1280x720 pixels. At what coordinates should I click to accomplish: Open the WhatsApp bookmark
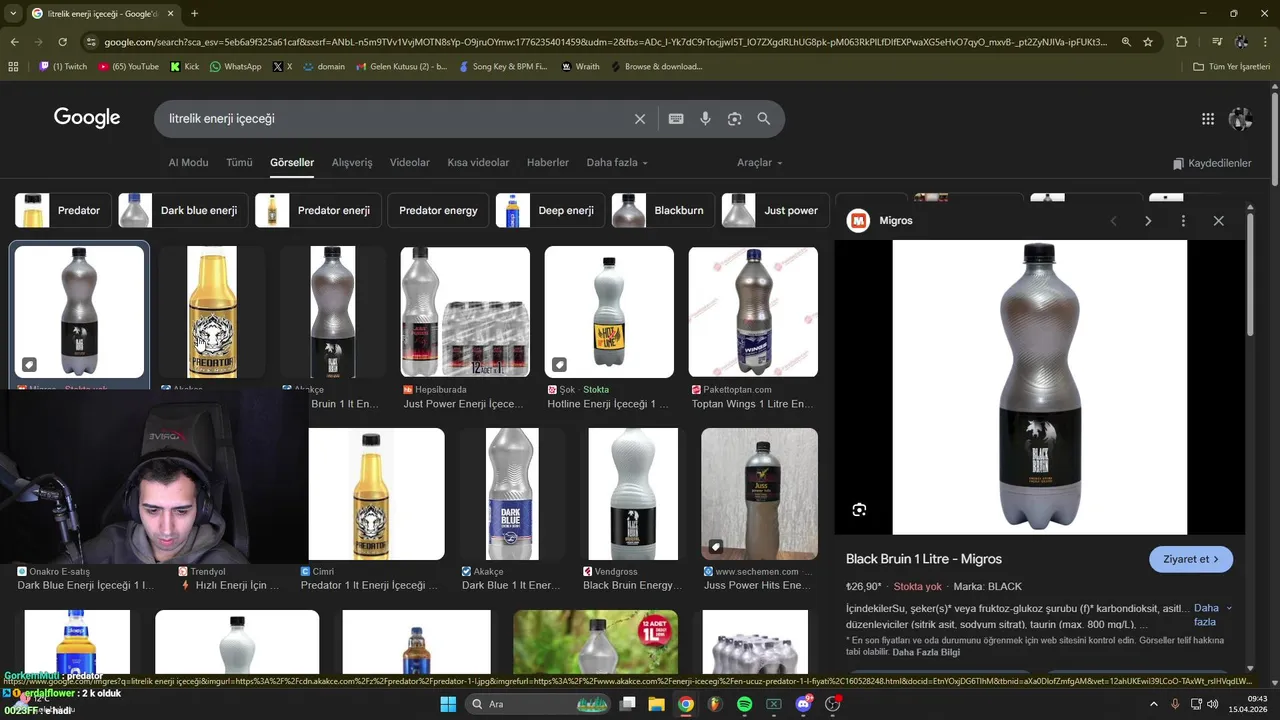pos(235,67)
